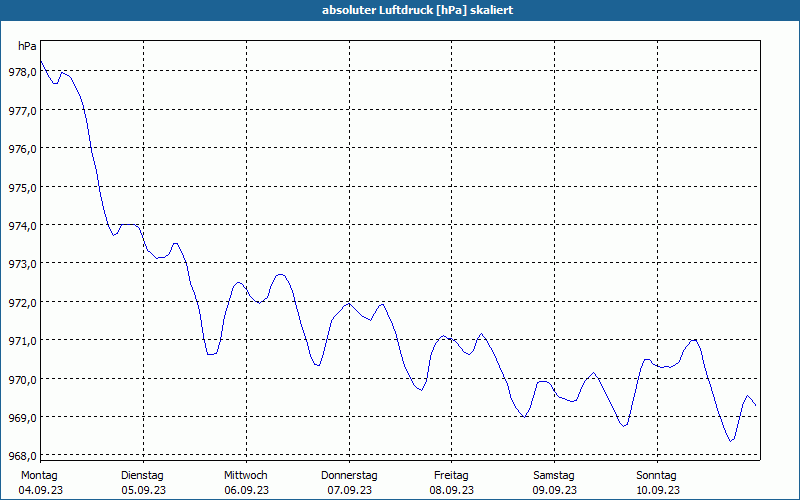The width and height of the screenshot is (800, 500).
Task: Click the date 05.09.23
Action: (x=143, y=490)
